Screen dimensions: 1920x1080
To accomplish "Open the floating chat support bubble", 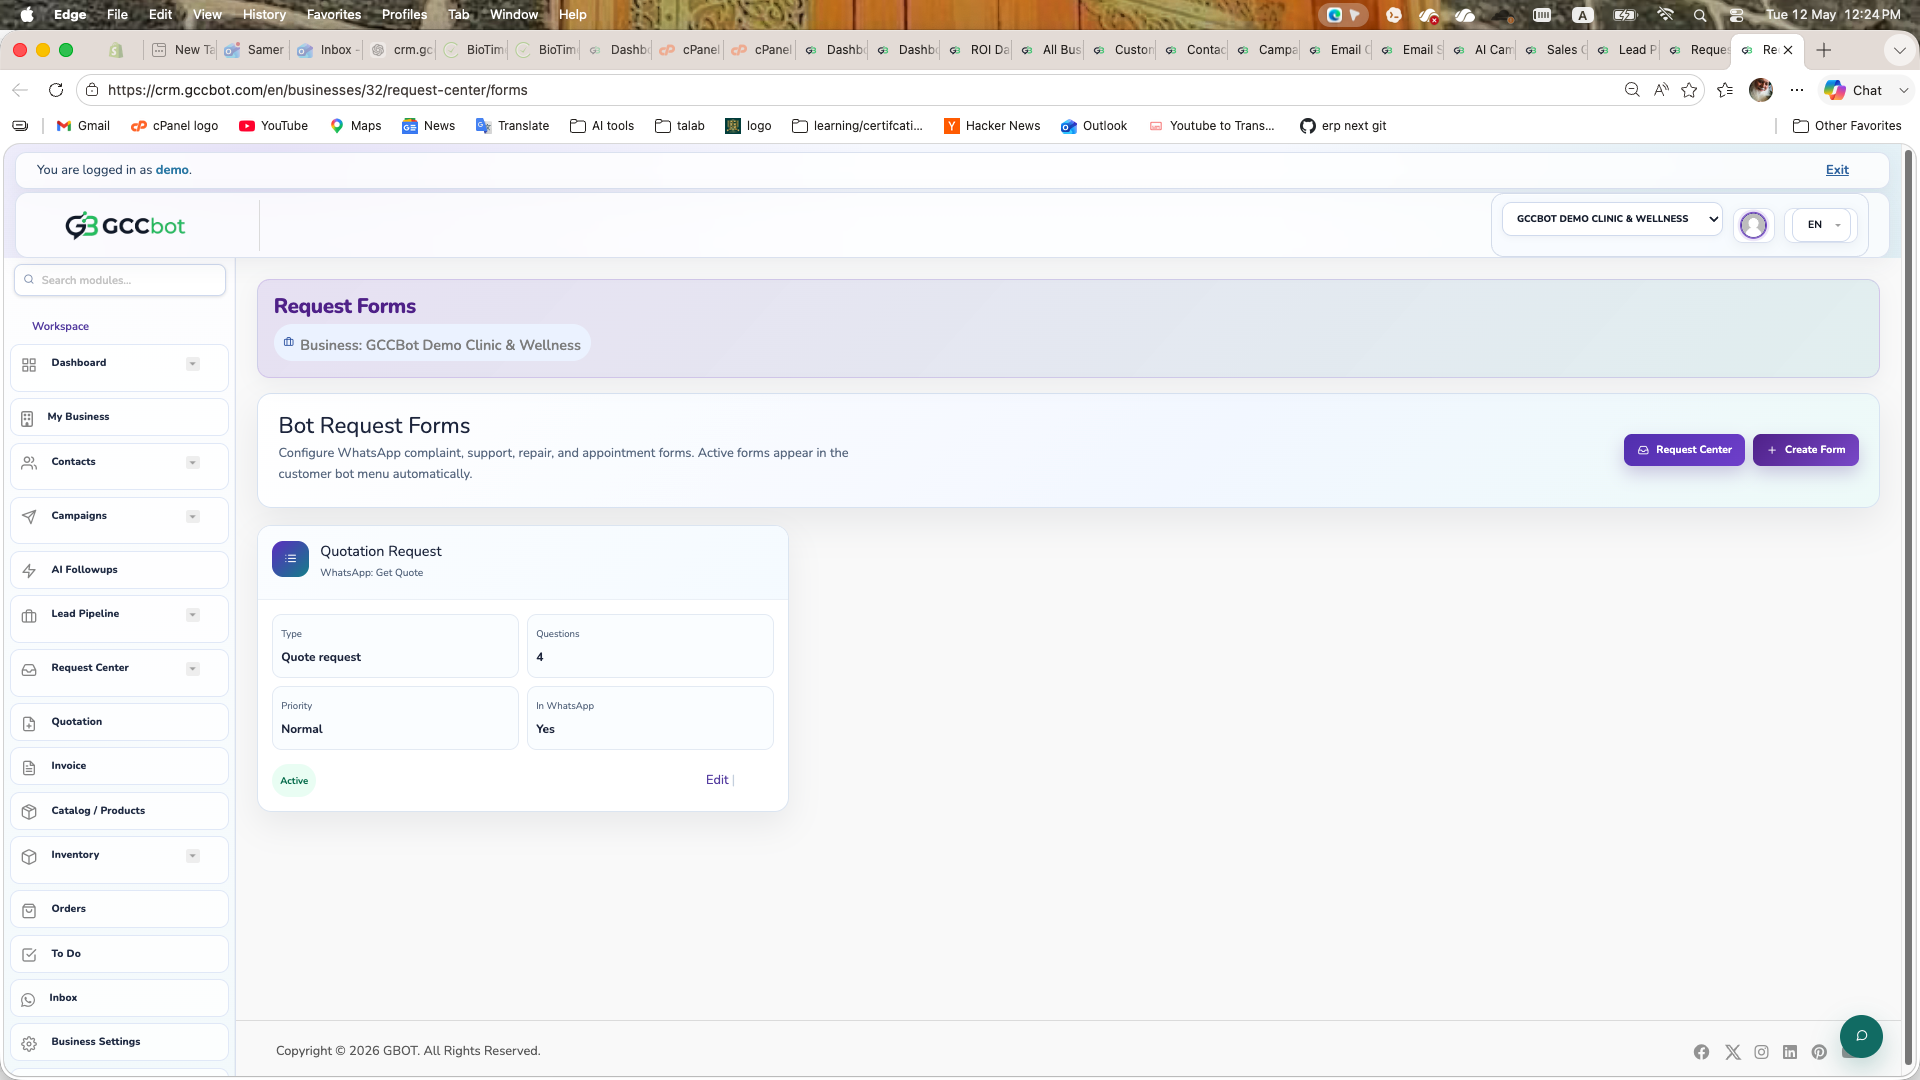I will [1861, 1036].
